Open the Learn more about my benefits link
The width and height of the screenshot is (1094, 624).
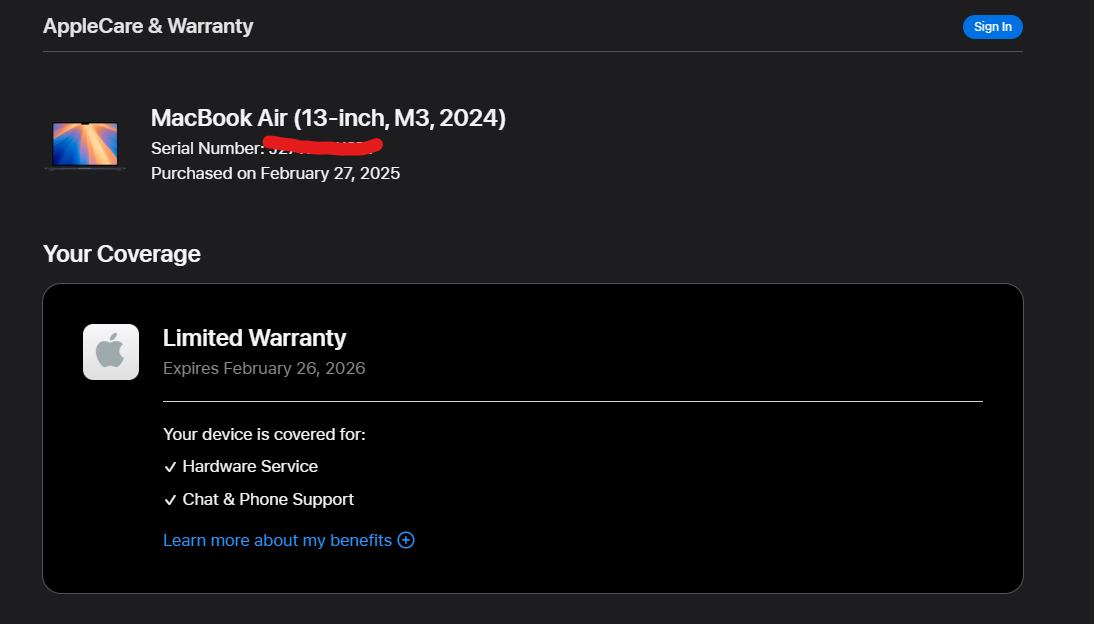click(277, 540)
